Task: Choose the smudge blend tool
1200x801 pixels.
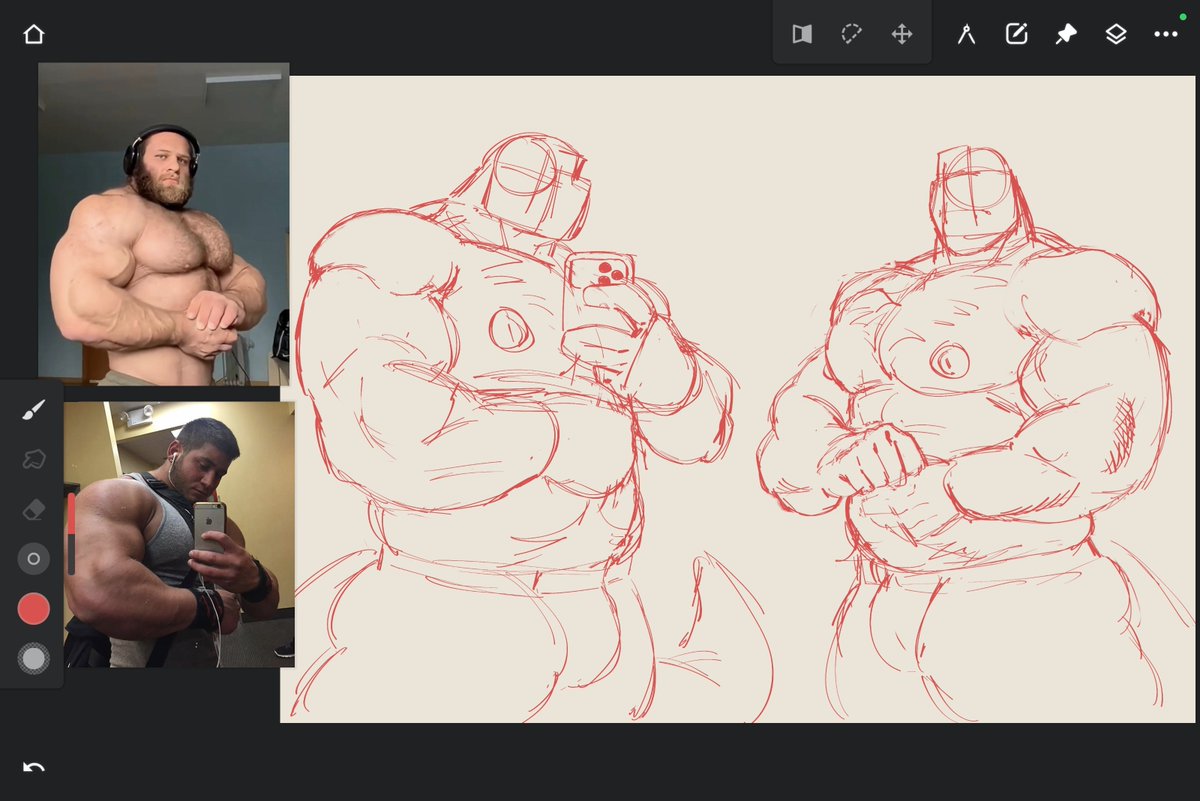Action: click(33, 460)
